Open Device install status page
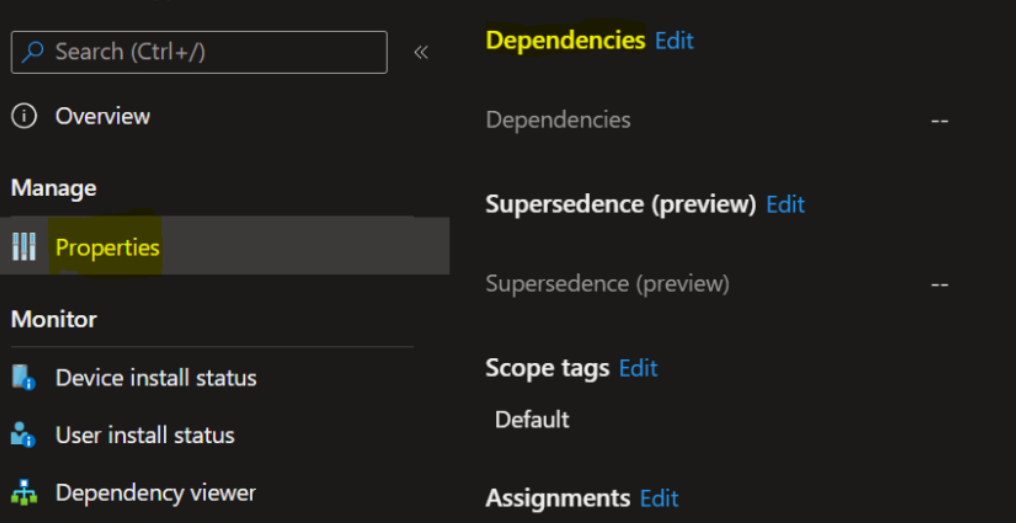1016x523 pixels. pos(156,378)
